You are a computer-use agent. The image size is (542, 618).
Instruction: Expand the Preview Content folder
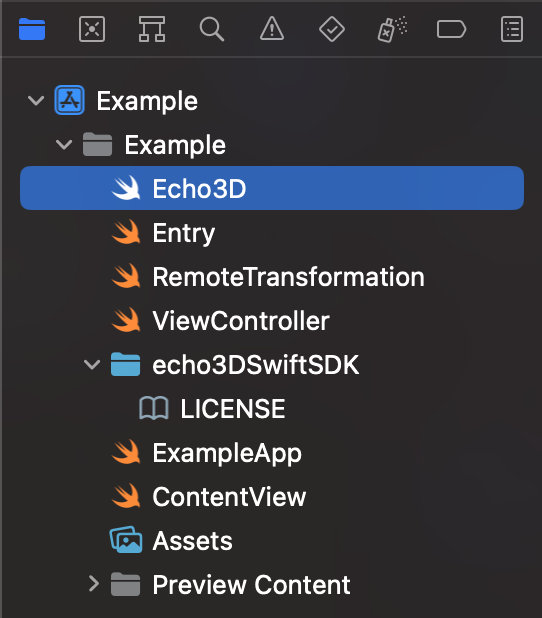(x=93, y=584)
